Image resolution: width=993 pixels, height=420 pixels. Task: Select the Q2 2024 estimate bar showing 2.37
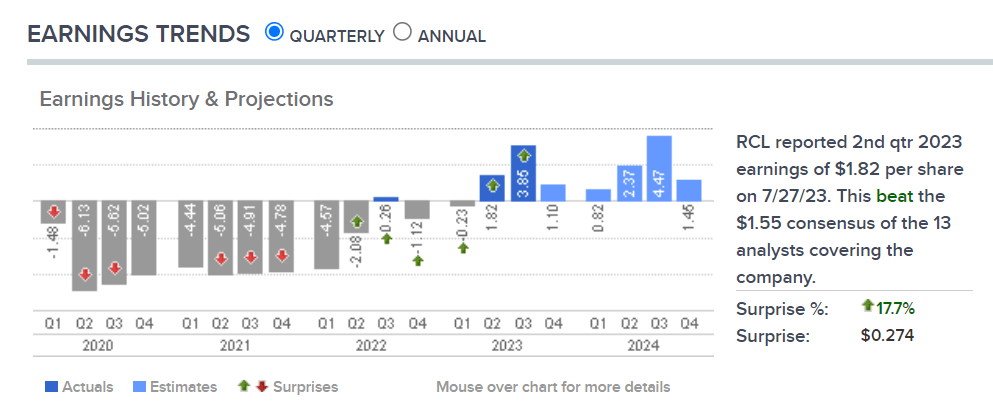(x=628, y=183)
